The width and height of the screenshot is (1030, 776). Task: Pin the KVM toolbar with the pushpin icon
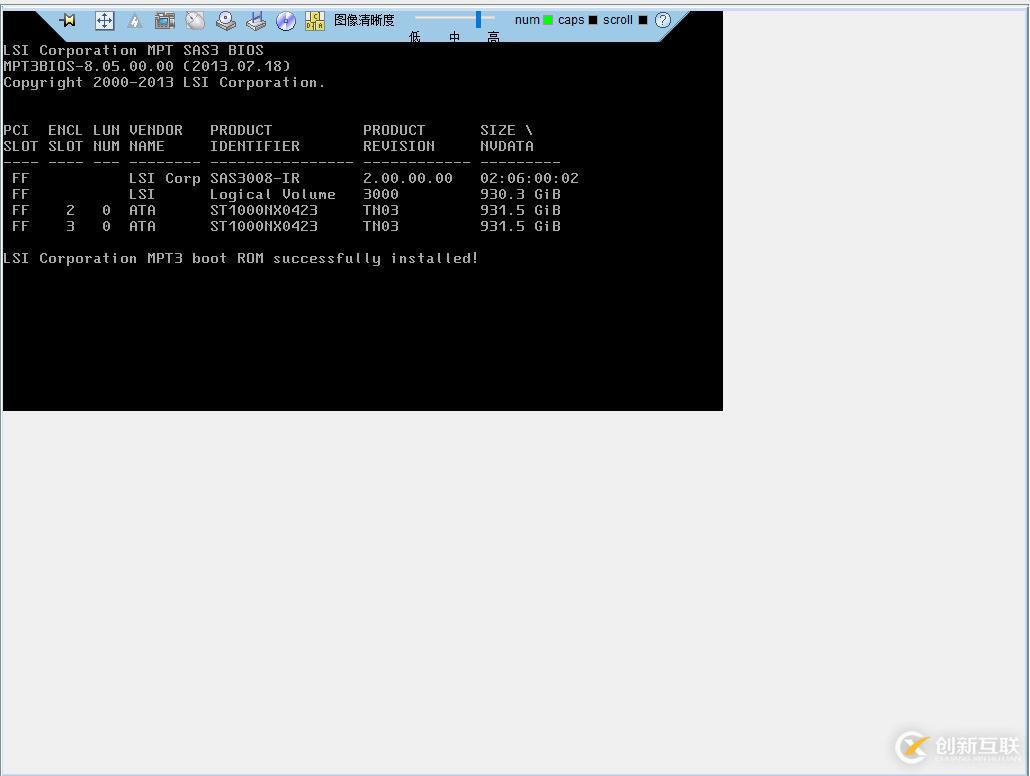tap(68, 20)
